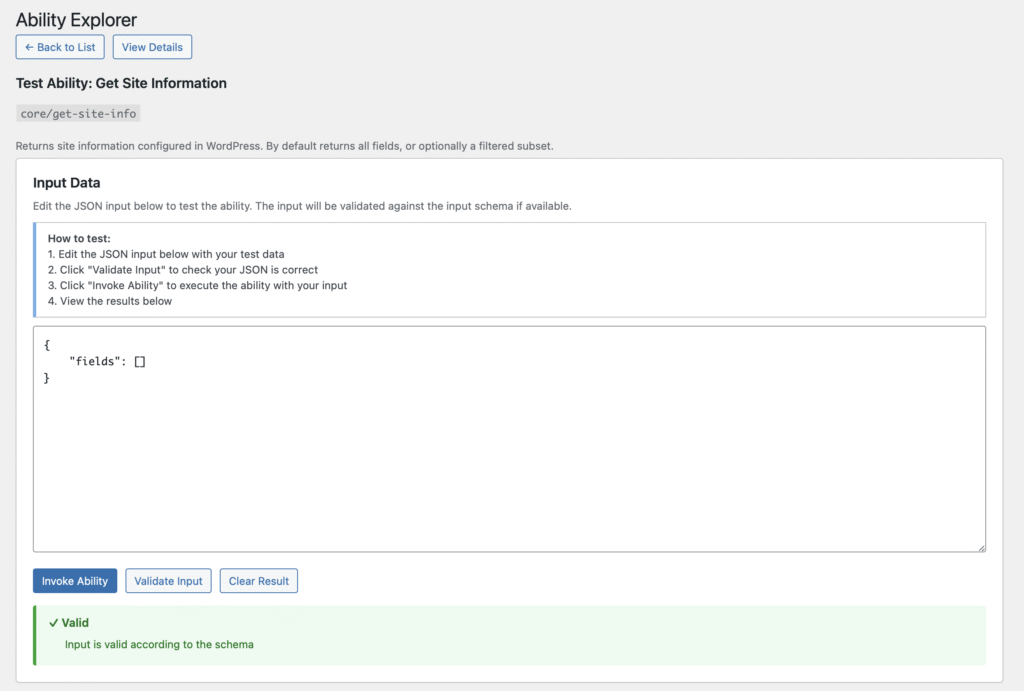1024x691 pixels.
Task: Click the ability description text about WordPress
Action: [x=284, y=146]
